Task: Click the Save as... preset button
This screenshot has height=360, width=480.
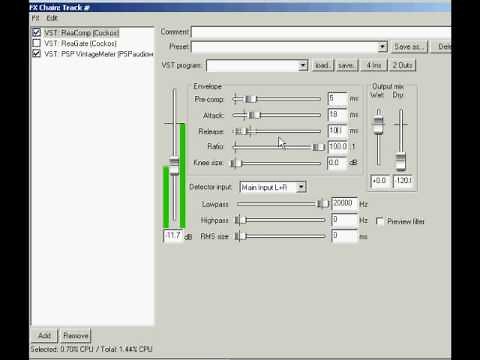Action: pos(409,47)
